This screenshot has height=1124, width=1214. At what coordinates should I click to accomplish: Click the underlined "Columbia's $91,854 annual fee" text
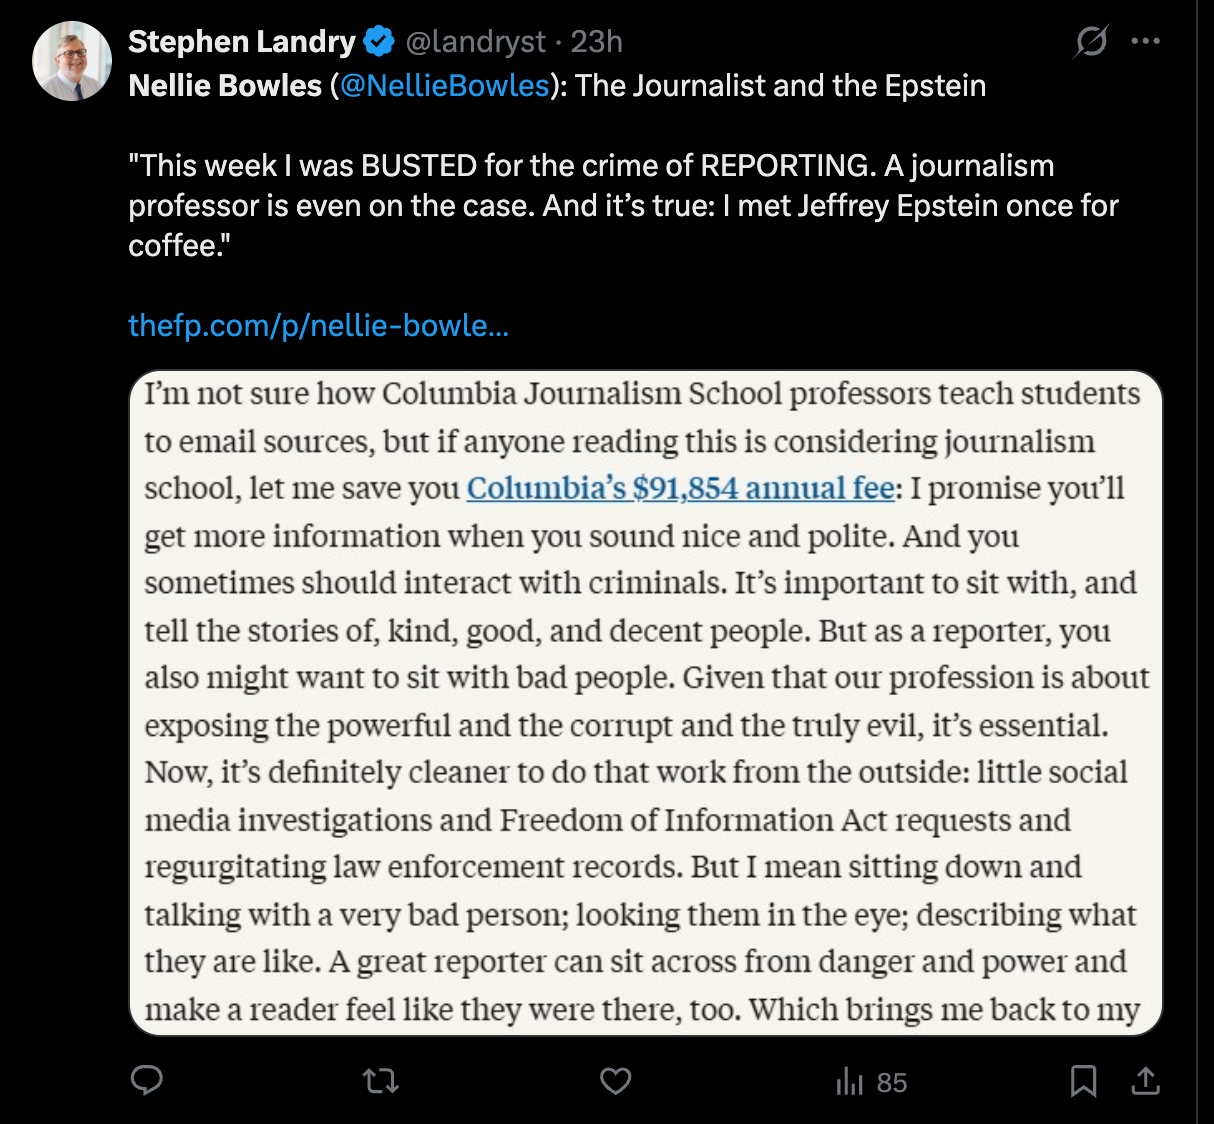click(x=680, y=488)
